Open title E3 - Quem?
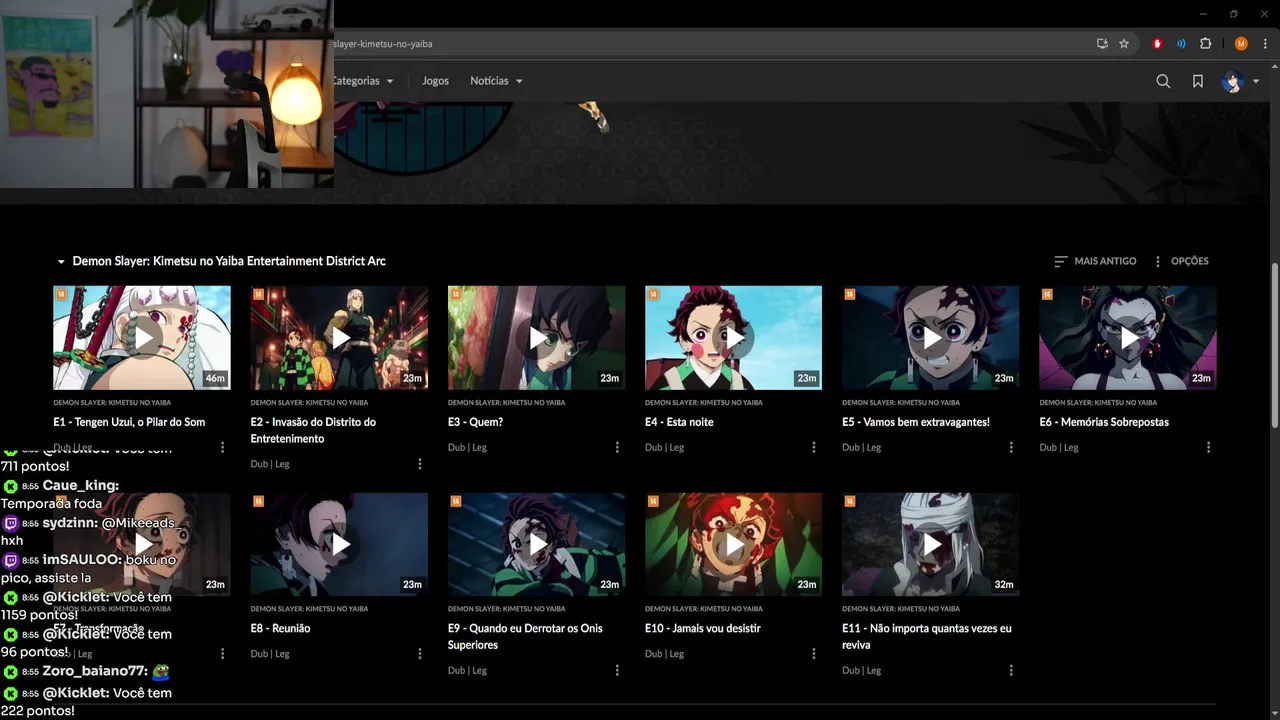Screen dimensions: 1280x720 (475, 422)
